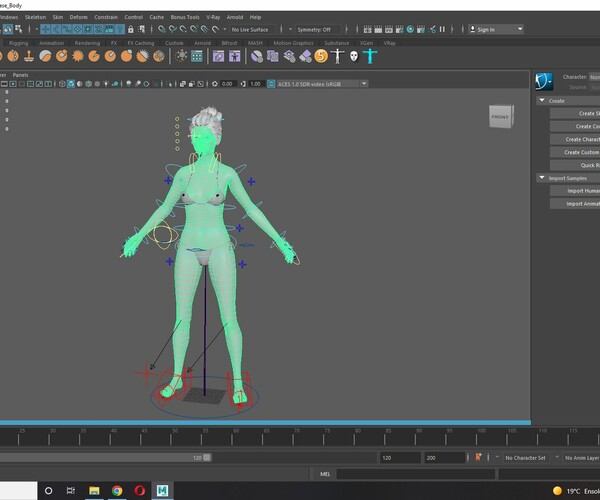
Task: Open the Character dropdown in HumanIK panel
Action: [x=594, y=77]
